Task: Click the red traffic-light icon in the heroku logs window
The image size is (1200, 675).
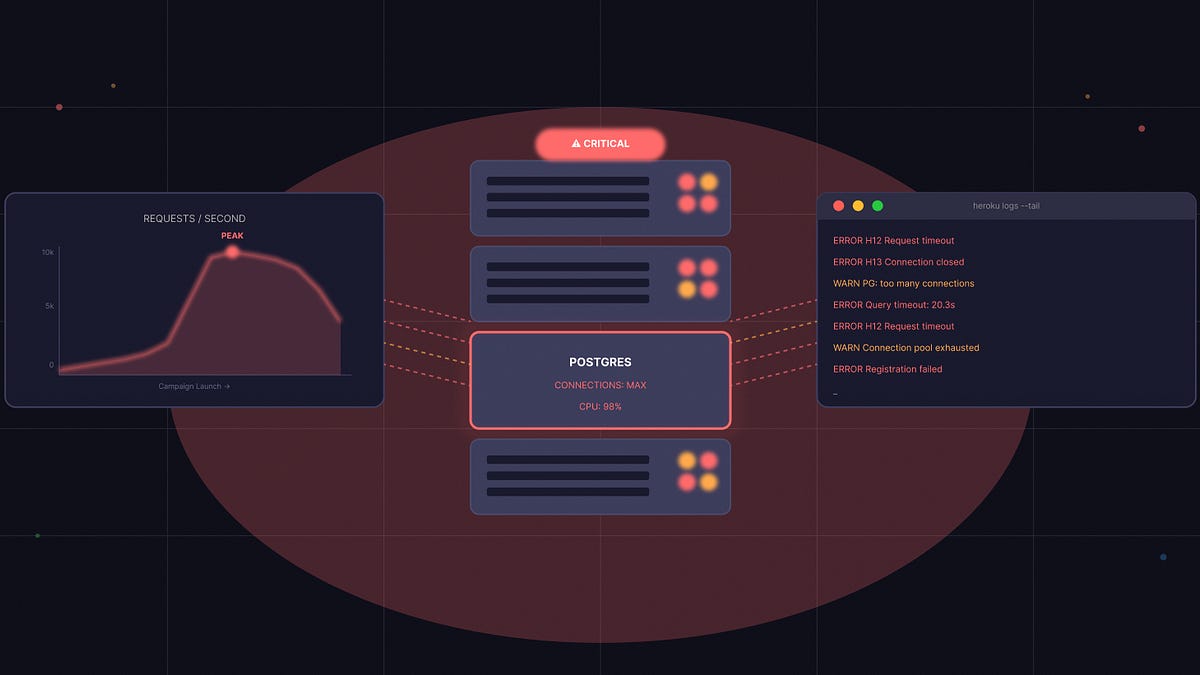Action: point(838,205)
